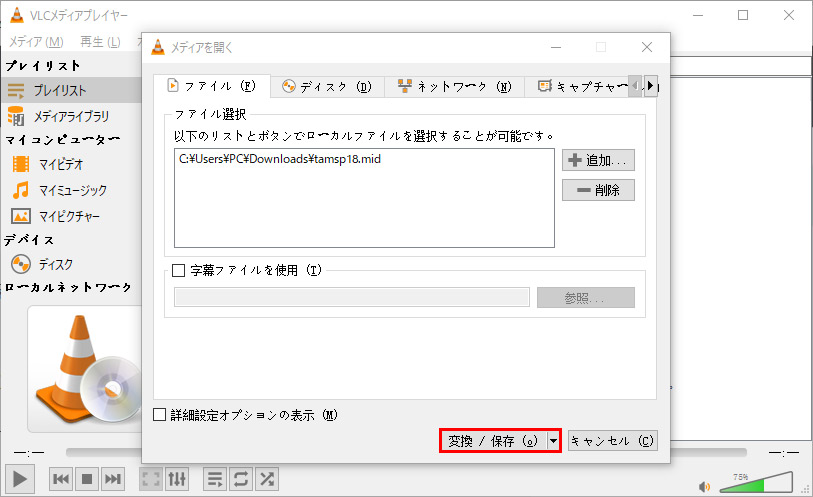This screenshot has height=497, width=813.
Task: Enable shuffle random playback icon
Action: 267,479
